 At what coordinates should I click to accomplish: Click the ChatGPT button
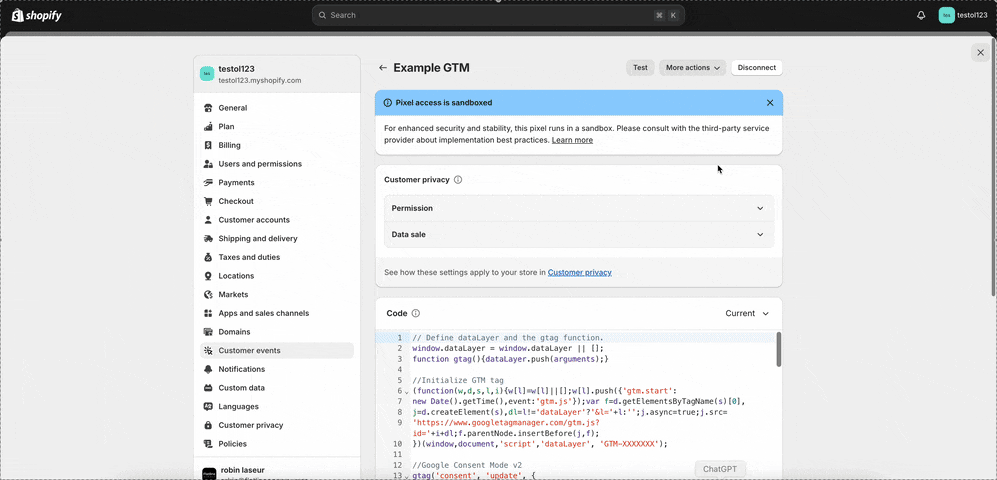[x=720, y=469]
